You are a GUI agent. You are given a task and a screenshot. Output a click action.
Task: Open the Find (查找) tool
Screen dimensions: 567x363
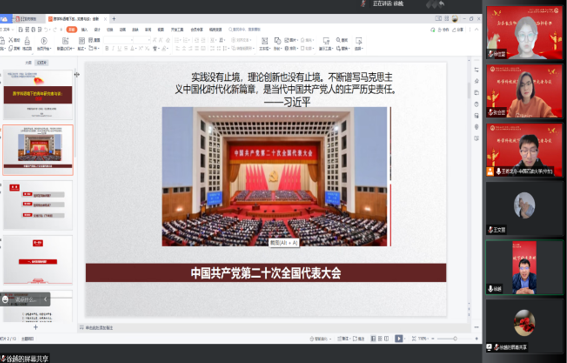(342, 40)
